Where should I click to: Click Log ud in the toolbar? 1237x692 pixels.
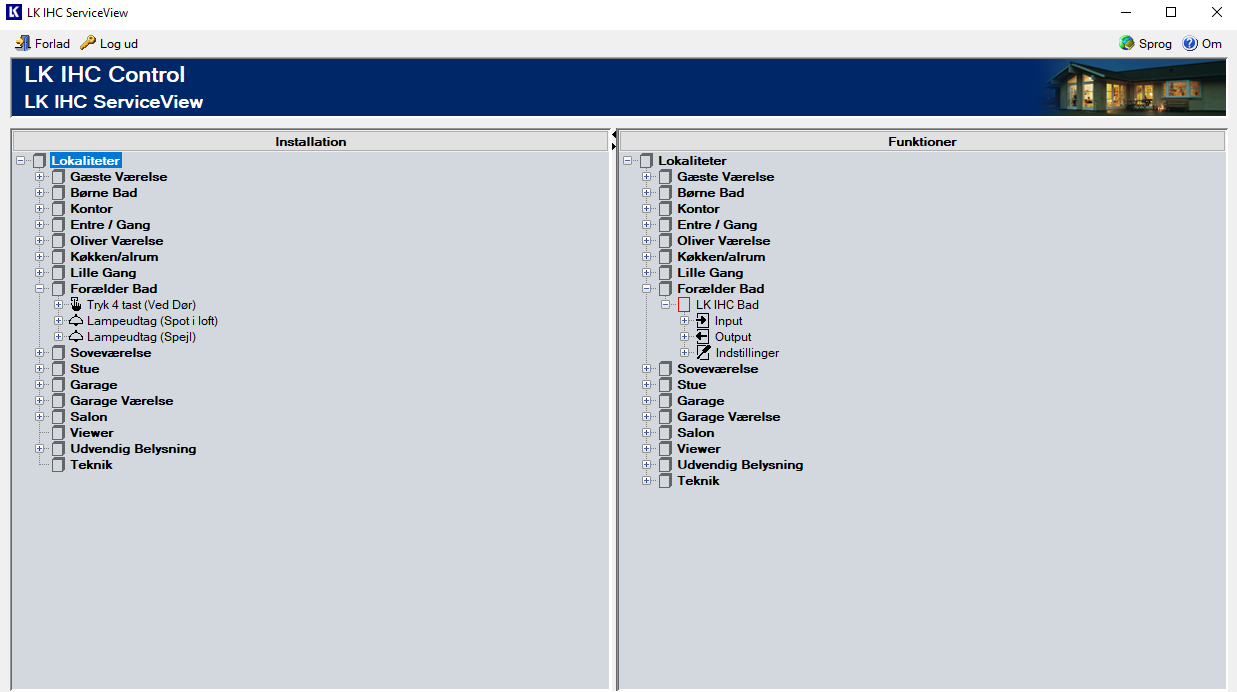click(x=109, y=44)
